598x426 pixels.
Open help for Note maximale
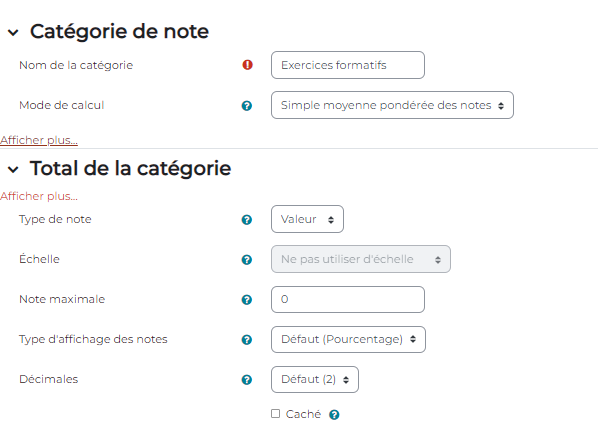pyautogui.click(x=247, y=300)
